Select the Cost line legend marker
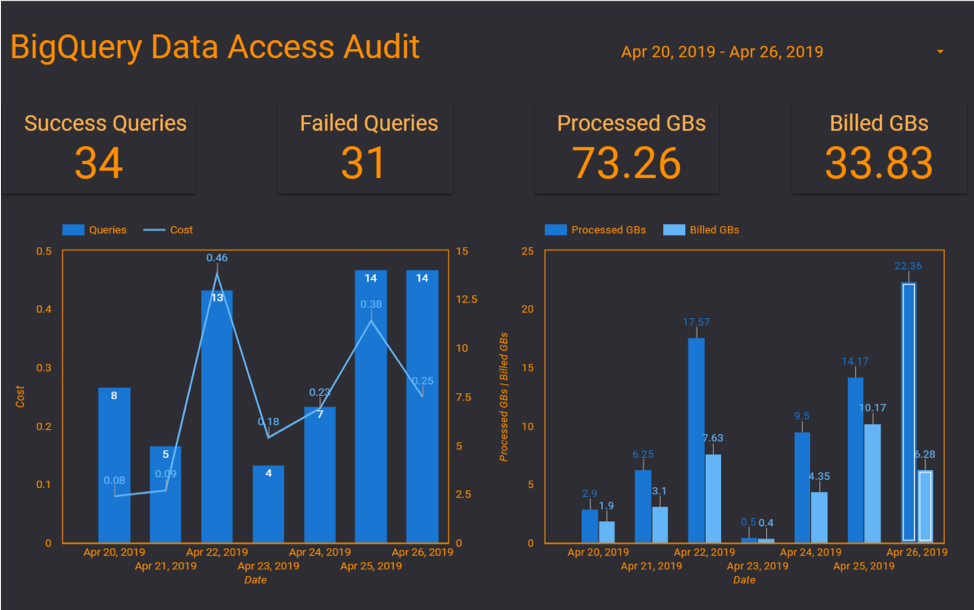The height and width of the screenshot is (610, 974). pyautogui.click(x=155, y=230)
